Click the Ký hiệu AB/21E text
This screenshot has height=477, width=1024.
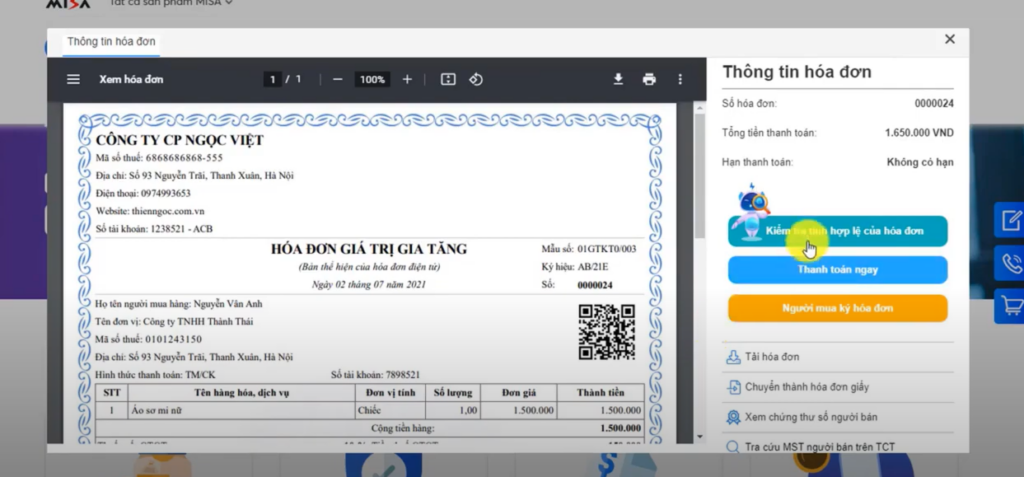575,267
